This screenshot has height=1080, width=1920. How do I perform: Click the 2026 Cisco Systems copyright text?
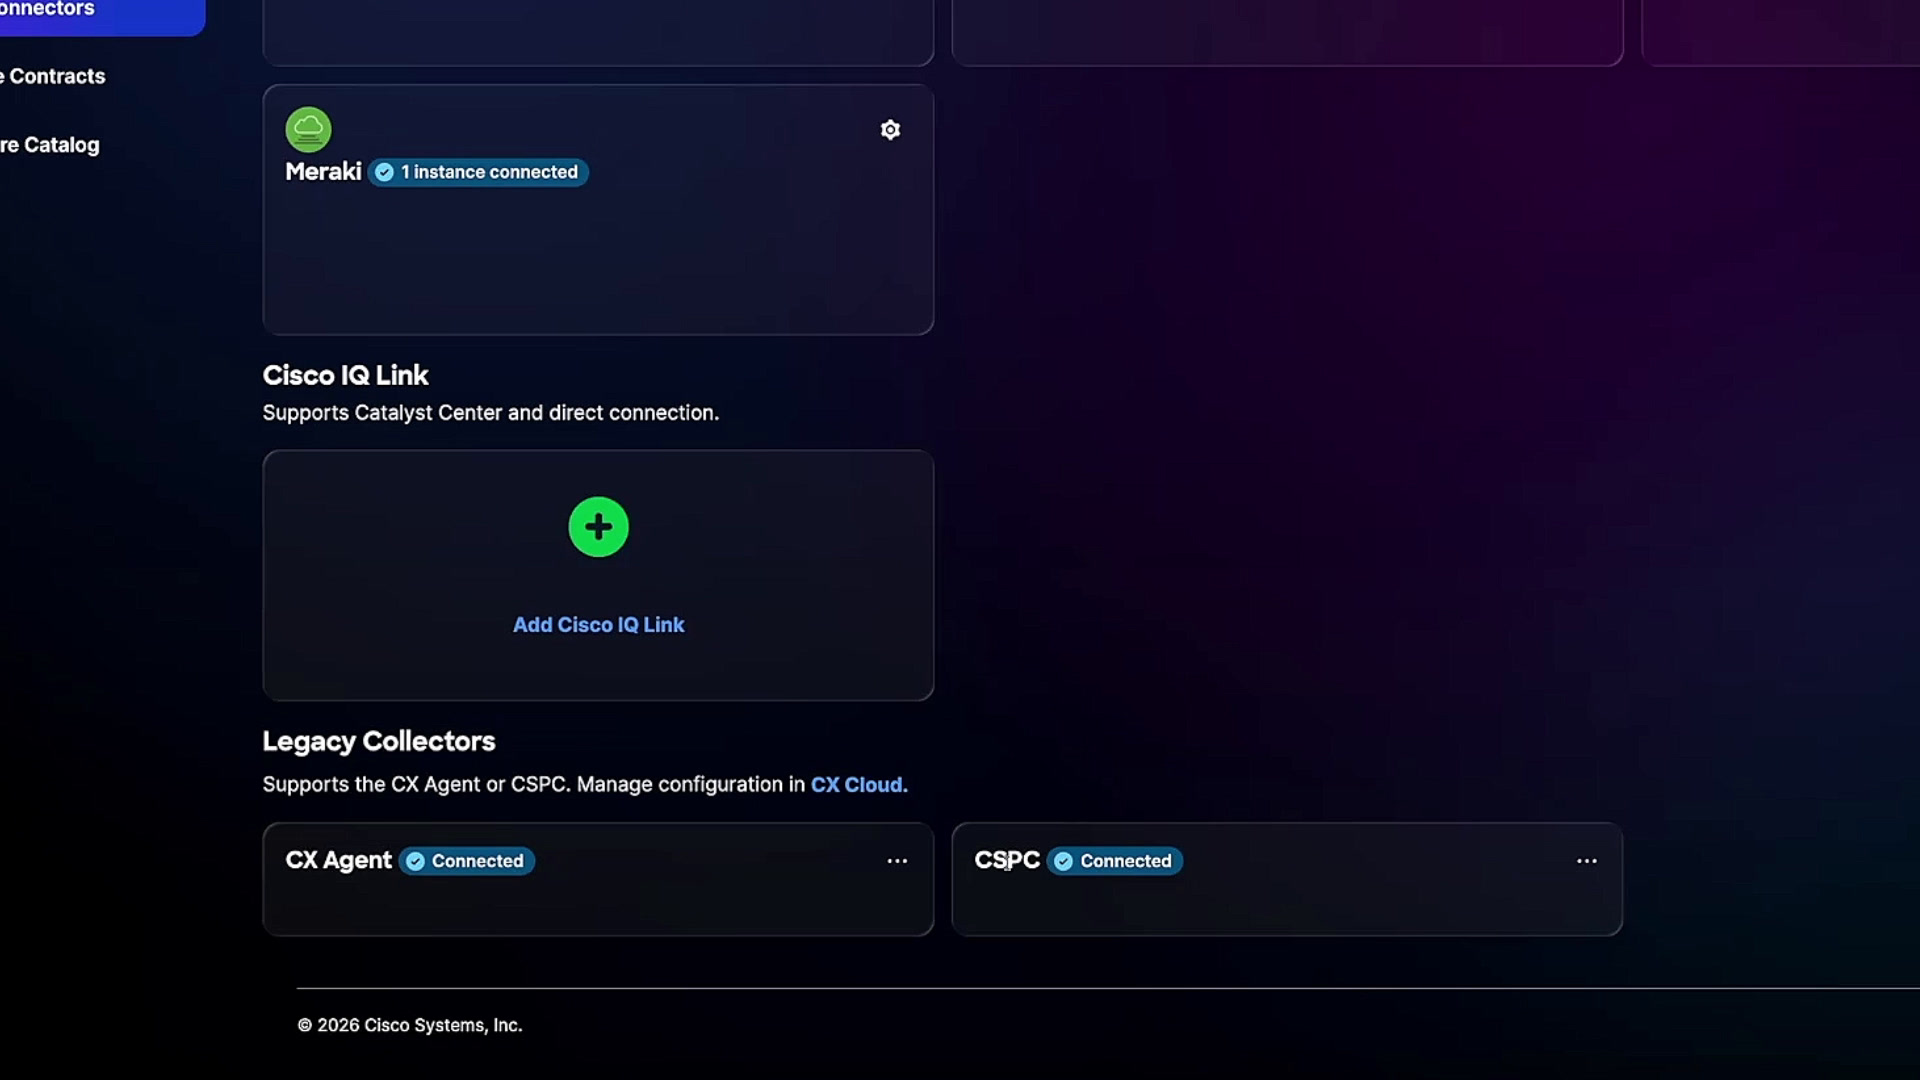pyautogui.click(x=410, y=1025)
